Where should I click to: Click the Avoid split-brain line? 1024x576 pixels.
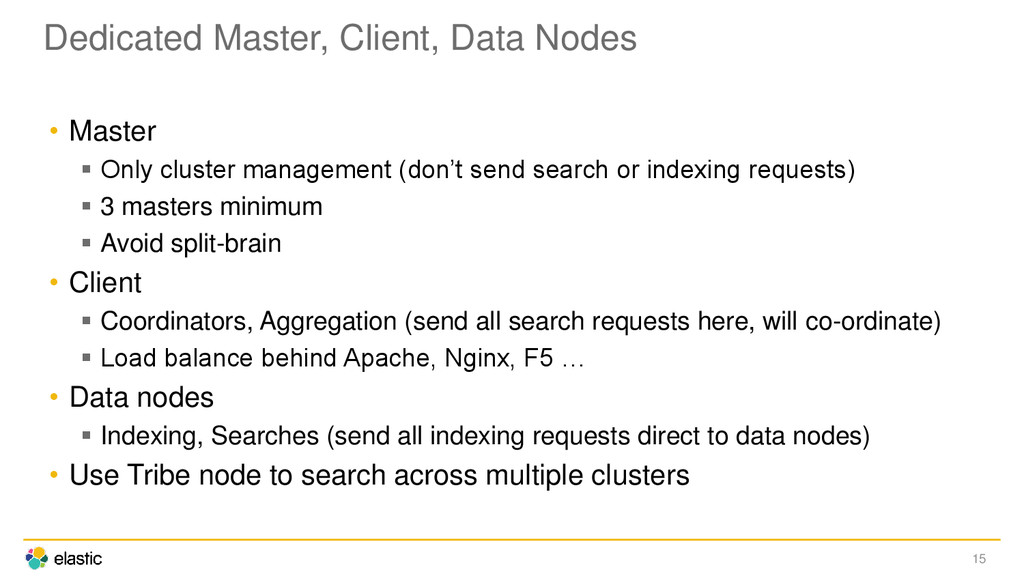[x=191, y=244]
